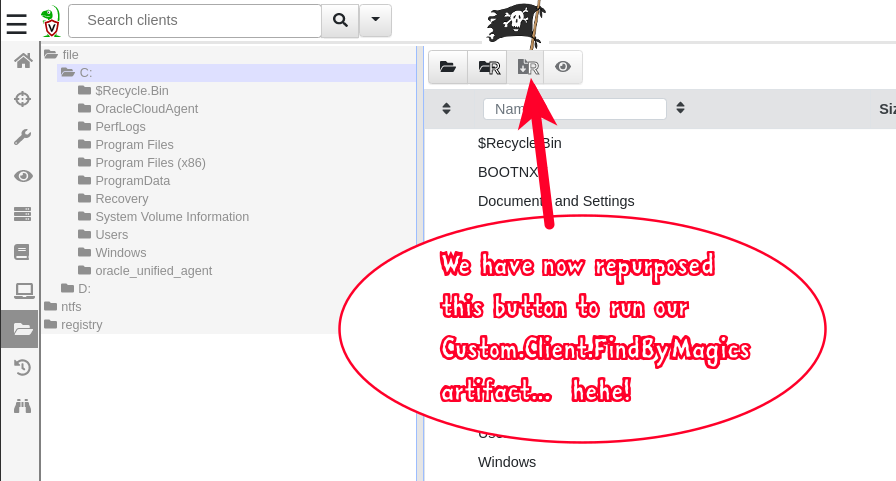Screen dimensions: 896x481
Task: Open Host Information laptop icon in sidebar
Action: point(22,291)
